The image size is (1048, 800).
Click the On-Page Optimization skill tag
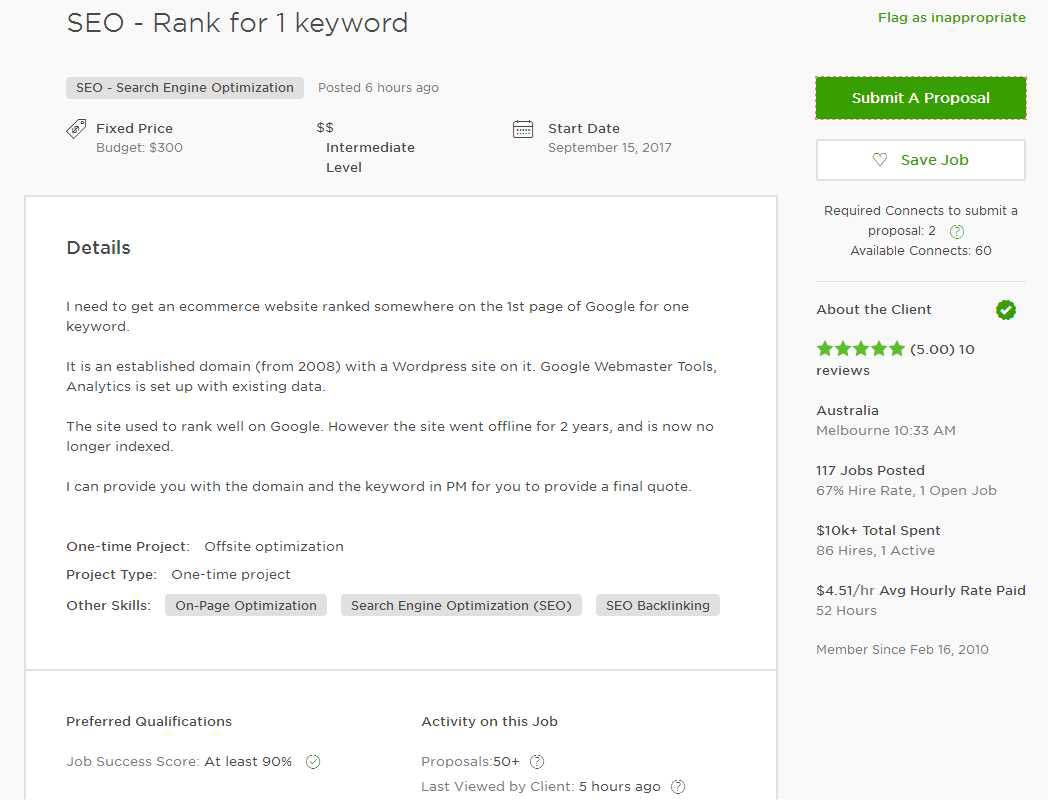(x=246, y=606)
